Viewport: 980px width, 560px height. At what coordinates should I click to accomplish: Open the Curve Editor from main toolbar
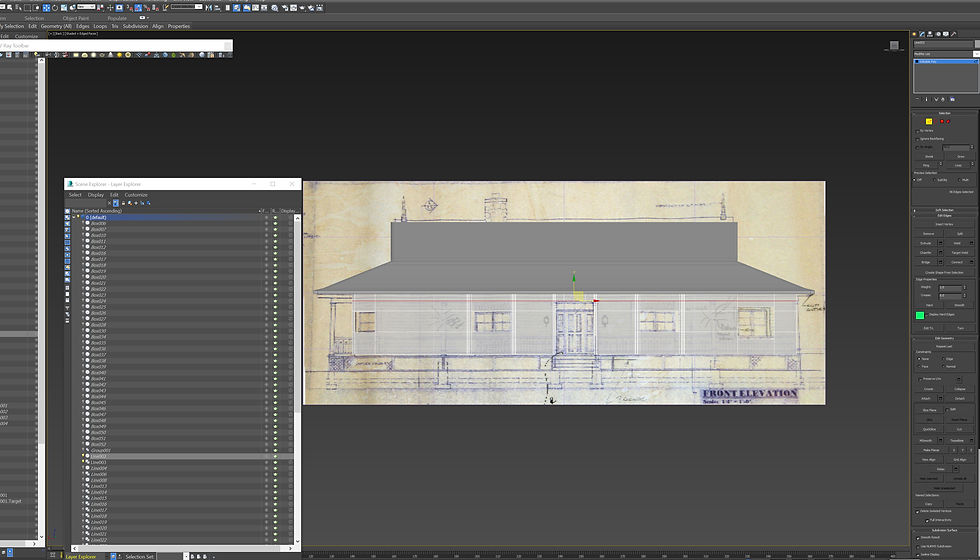click(x=255, y=8)
